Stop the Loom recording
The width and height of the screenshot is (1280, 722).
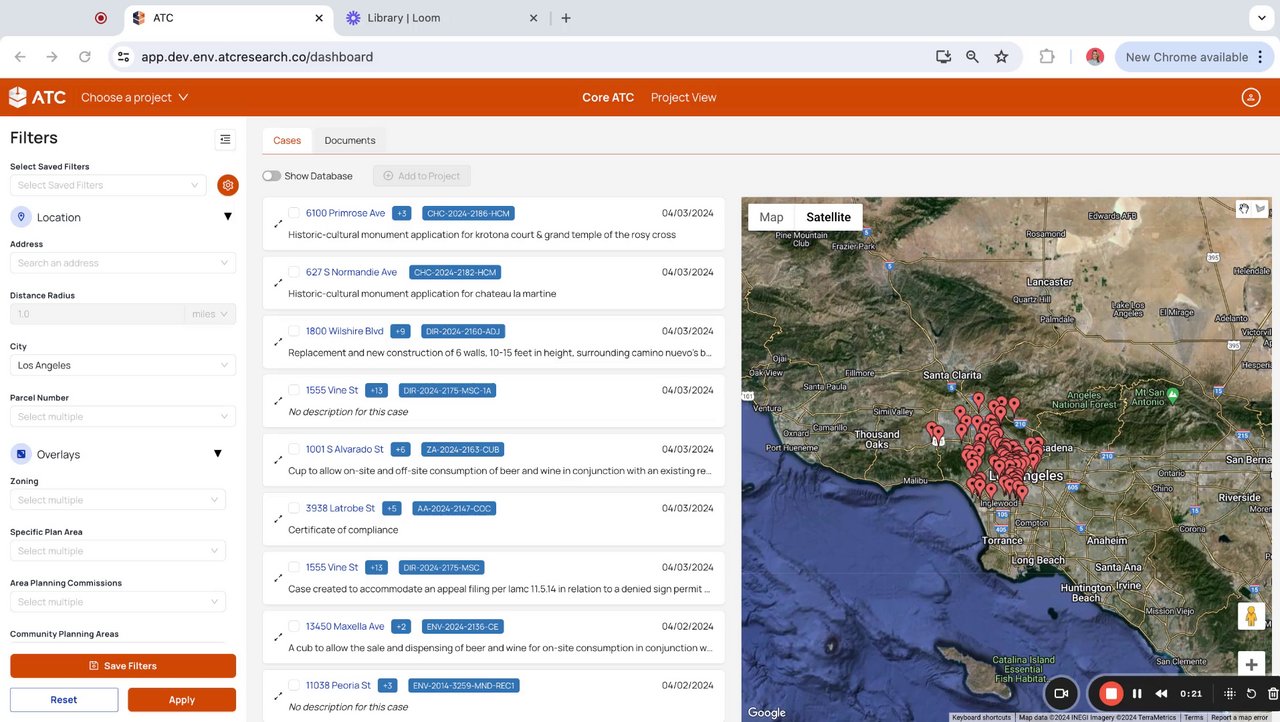pos(1111,693)
